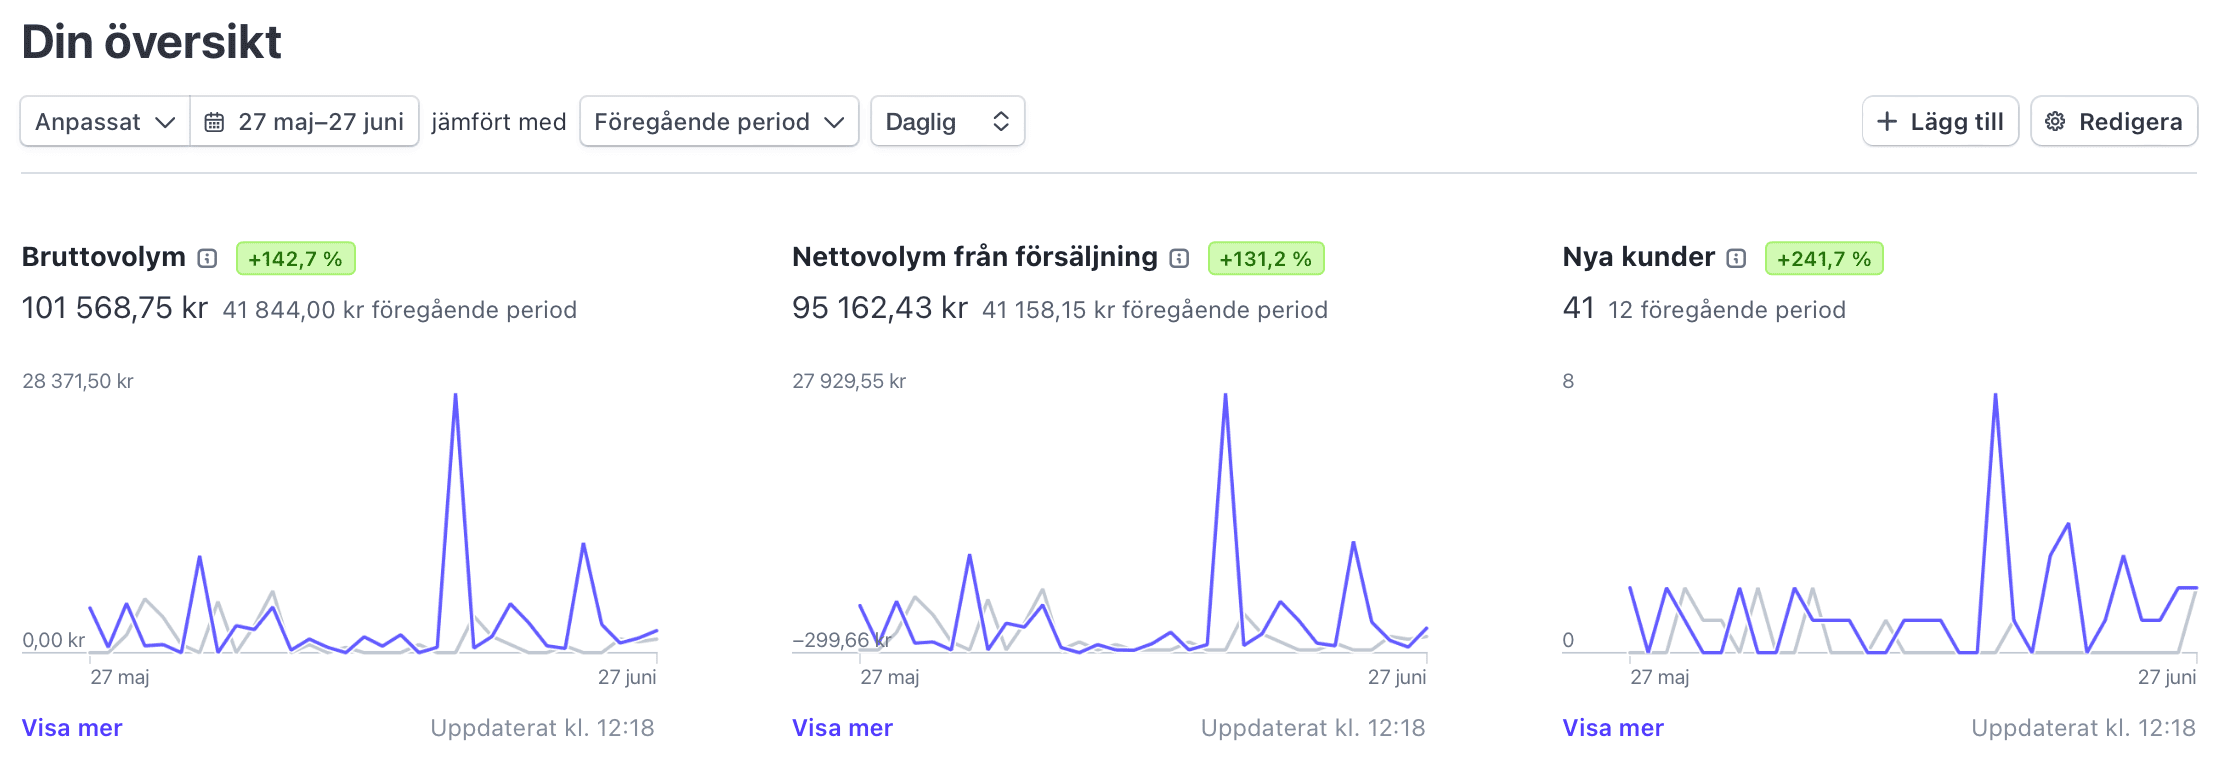Image resolution: width=2226 pixels, height=782 pixels.
Task: Click the +131,2 % Nettovolym badge
Action: [x=1265, y=259]
